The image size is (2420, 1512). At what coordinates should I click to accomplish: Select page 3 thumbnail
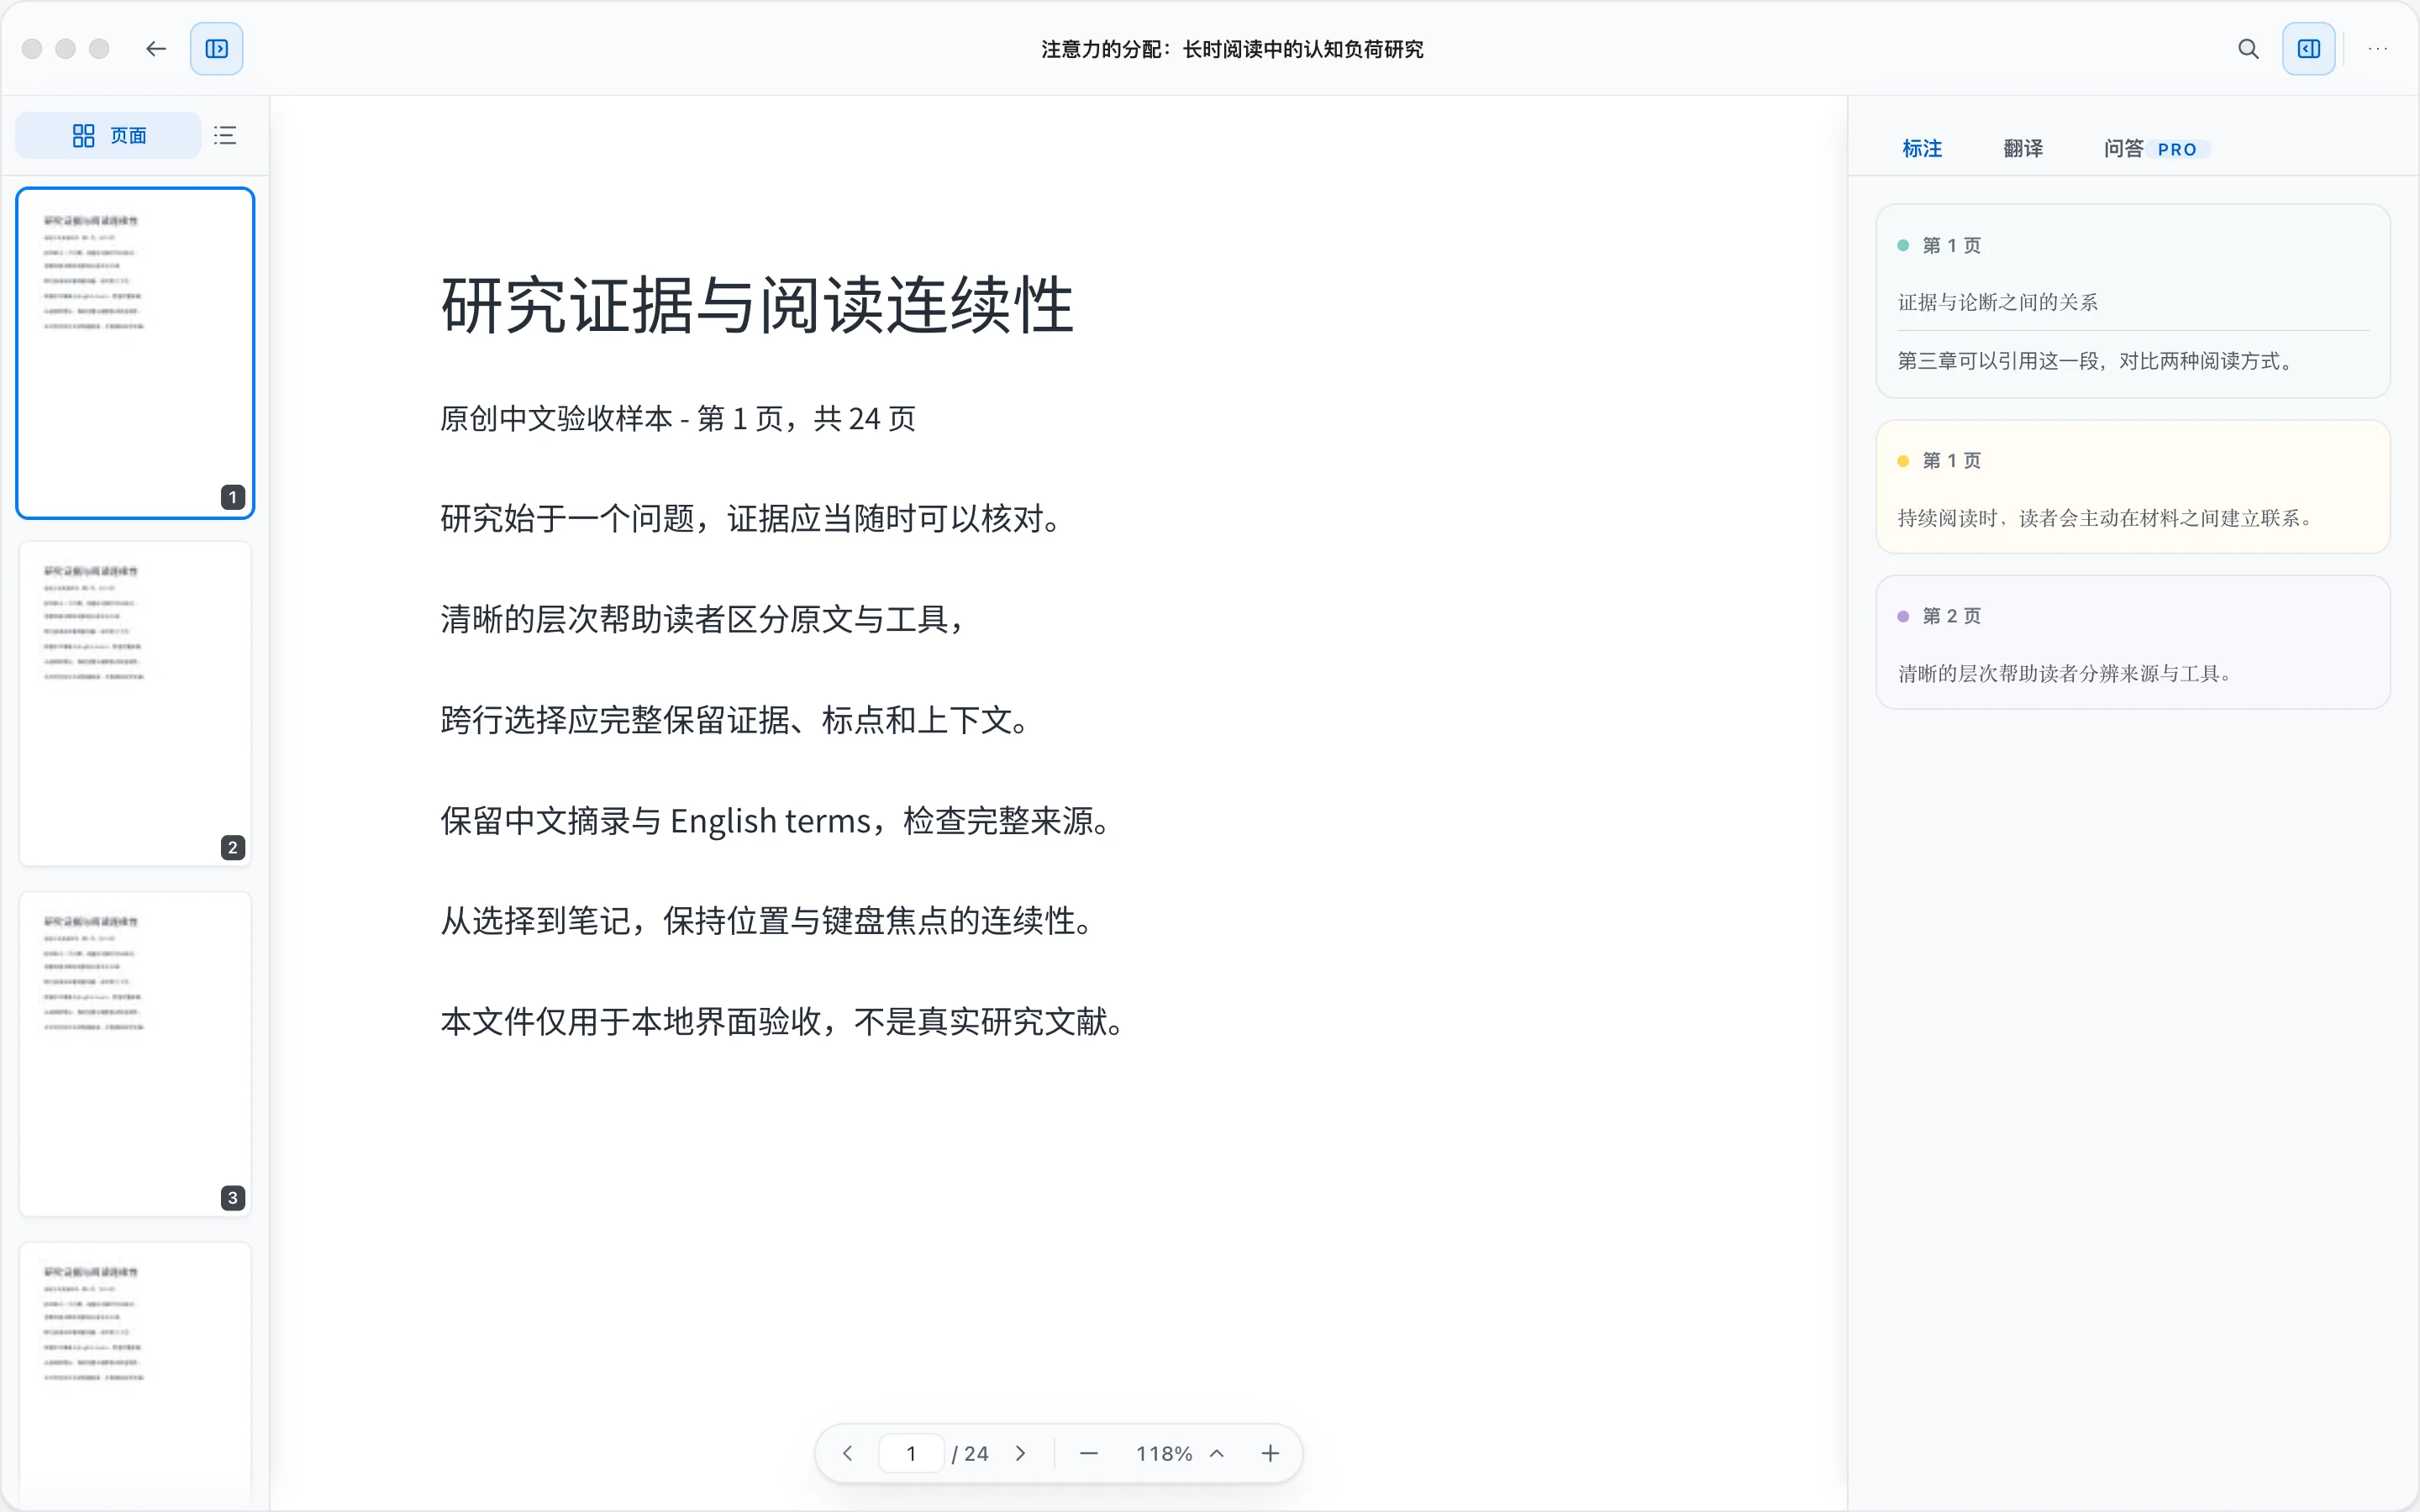[135, 1054]
